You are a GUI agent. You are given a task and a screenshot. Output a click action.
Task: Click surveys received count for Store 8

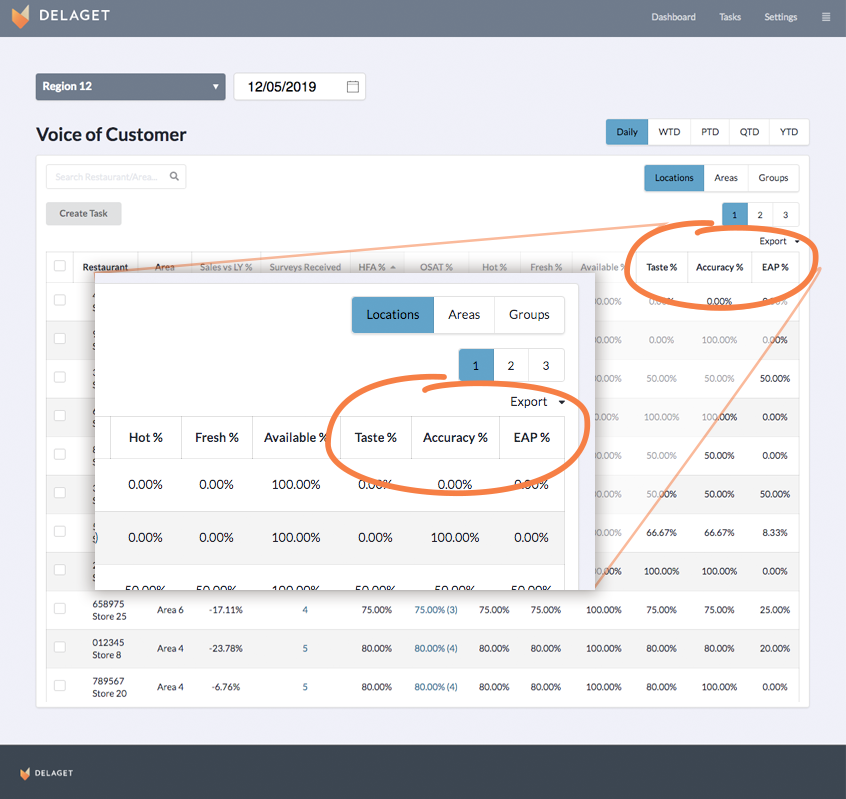click(x=305, y=648)
